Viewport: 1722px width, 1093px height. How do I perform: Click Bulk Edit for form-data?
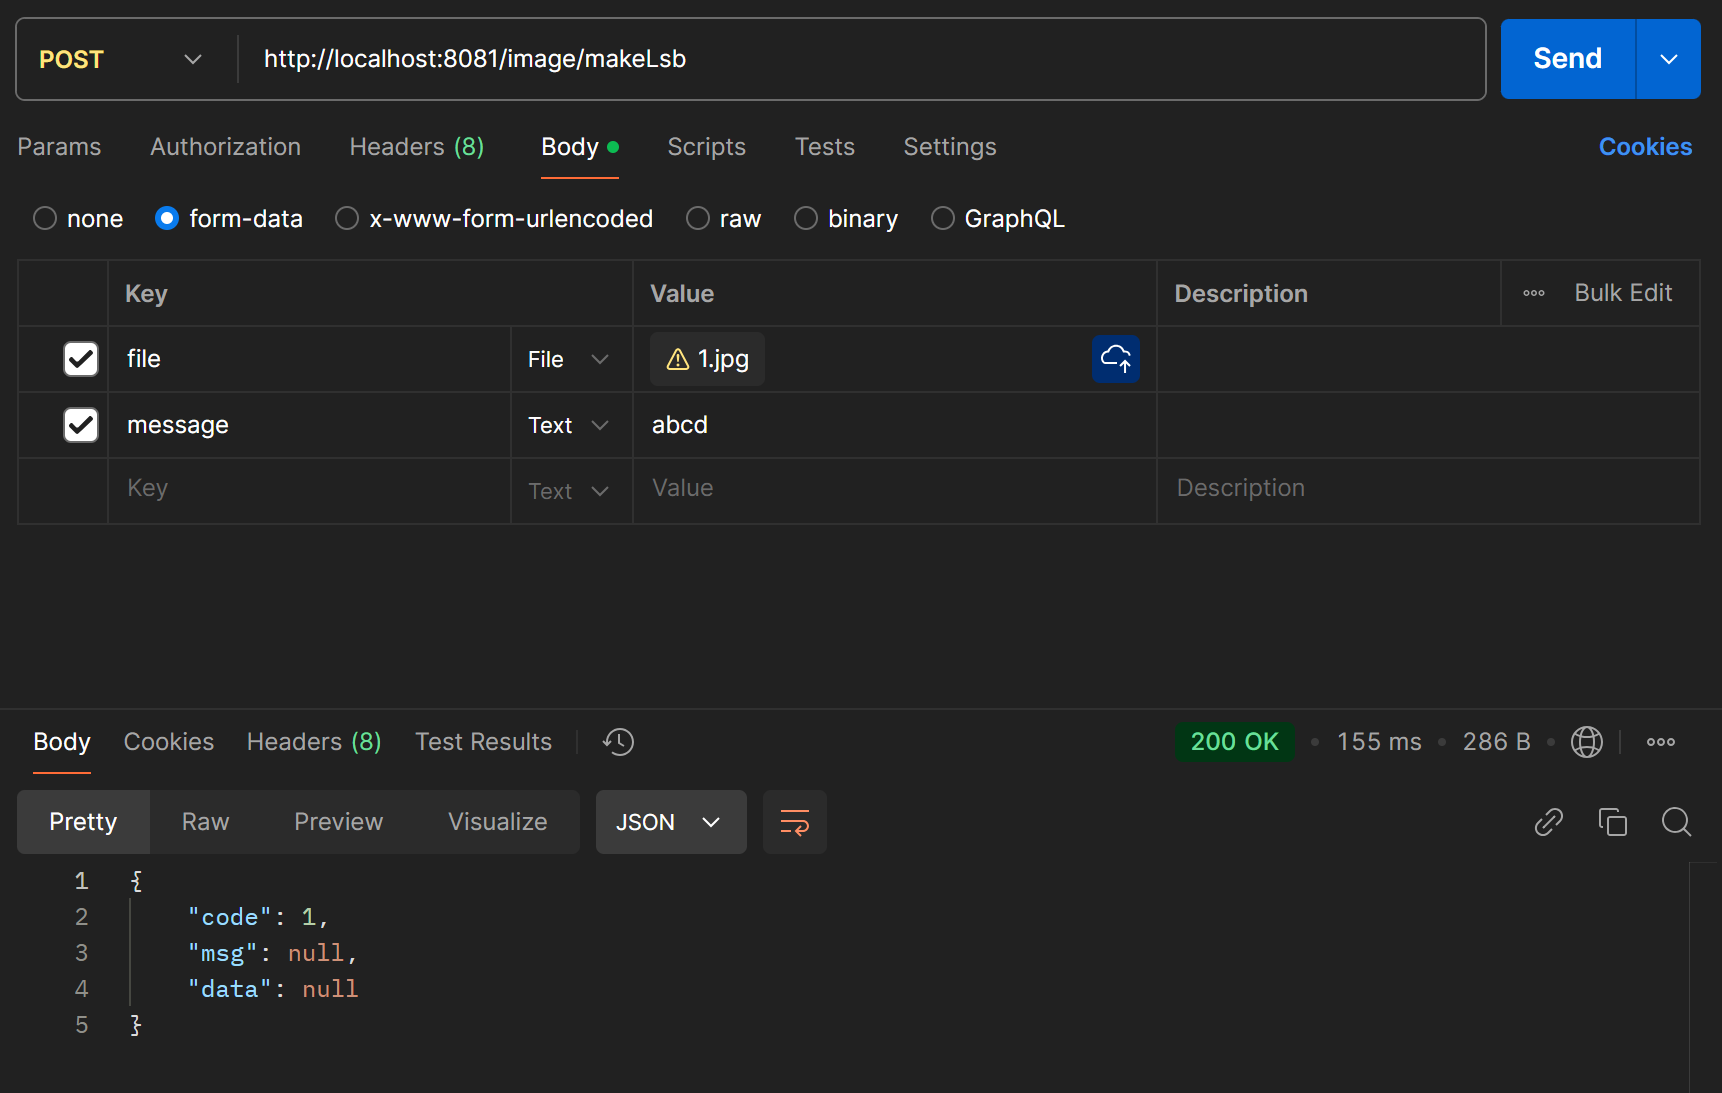(x=1623, y=293)
